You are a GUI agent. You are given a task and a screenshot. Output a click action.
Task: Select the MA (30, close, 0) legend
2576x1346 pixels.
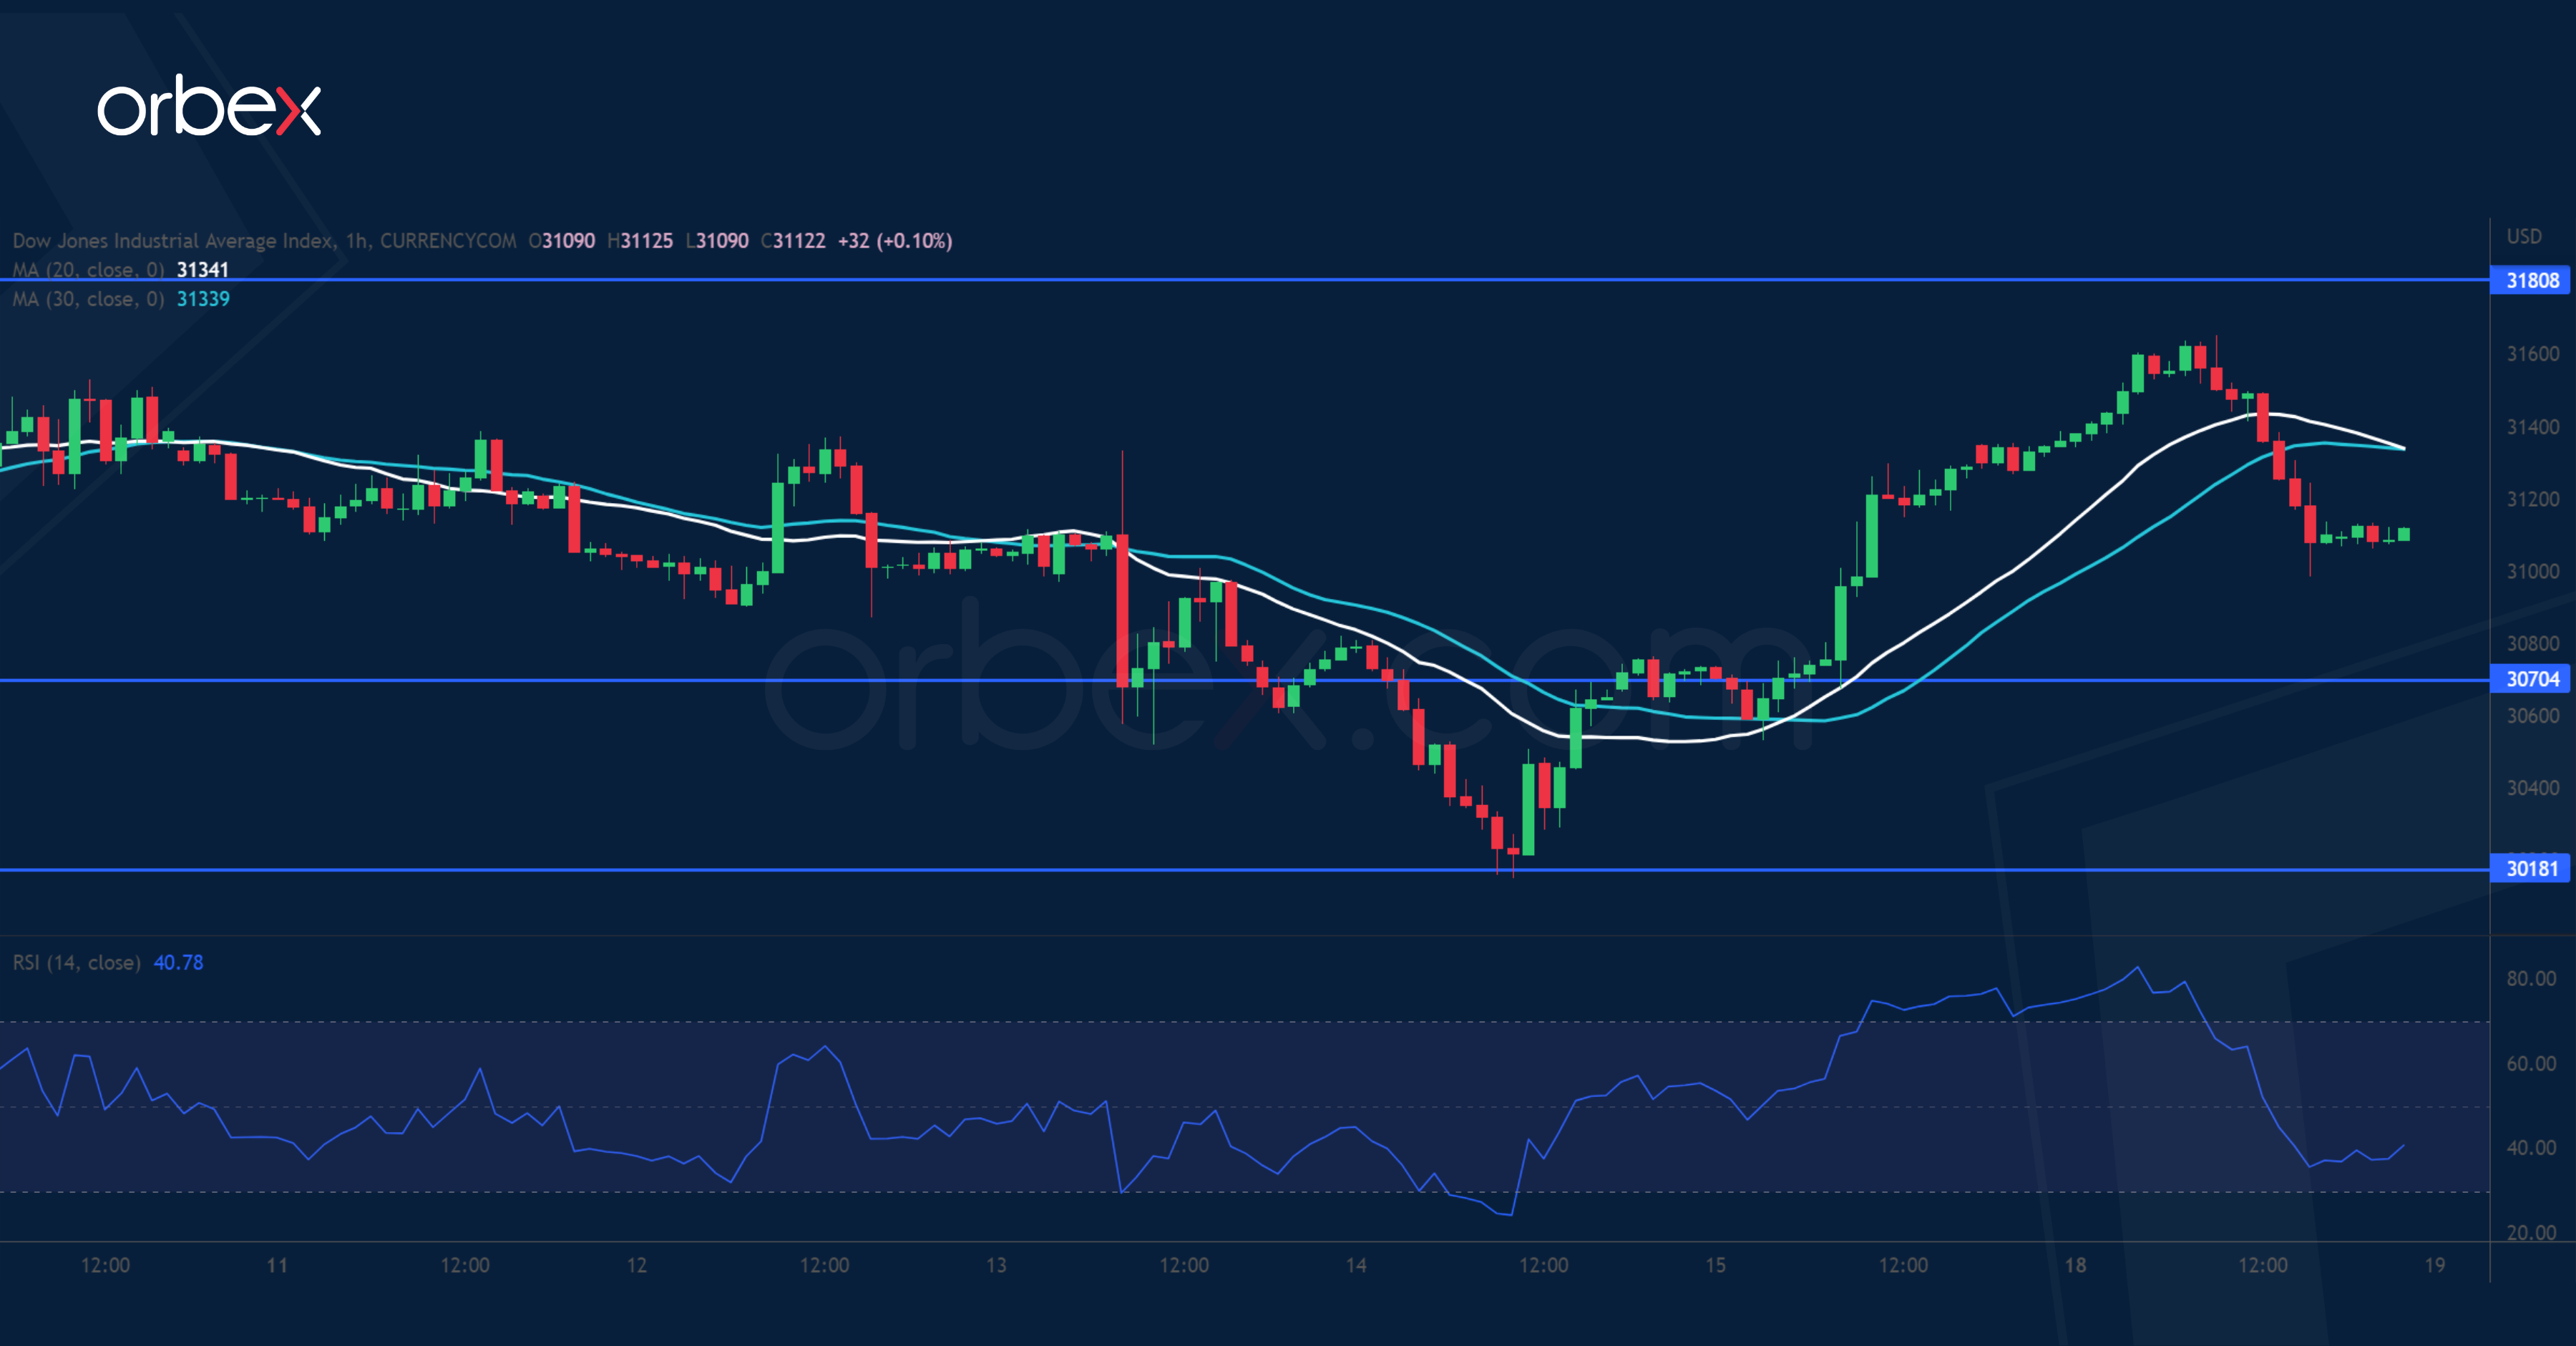[88, 299]
